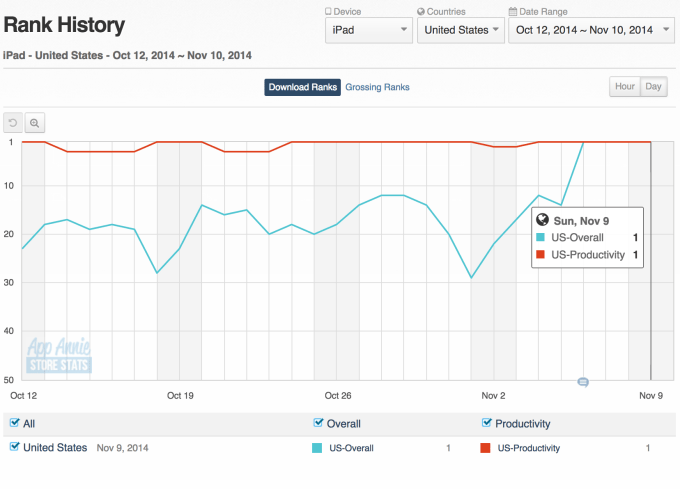Disable the Productivity checkbox

(x=487, y=423)
